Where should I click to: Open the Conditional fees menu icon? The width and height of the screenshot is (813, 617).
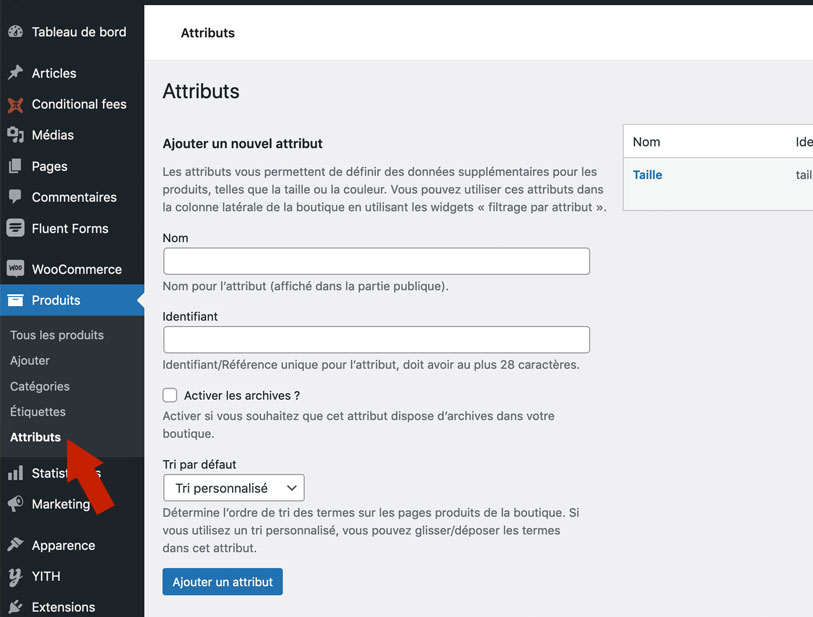(16, 103)
